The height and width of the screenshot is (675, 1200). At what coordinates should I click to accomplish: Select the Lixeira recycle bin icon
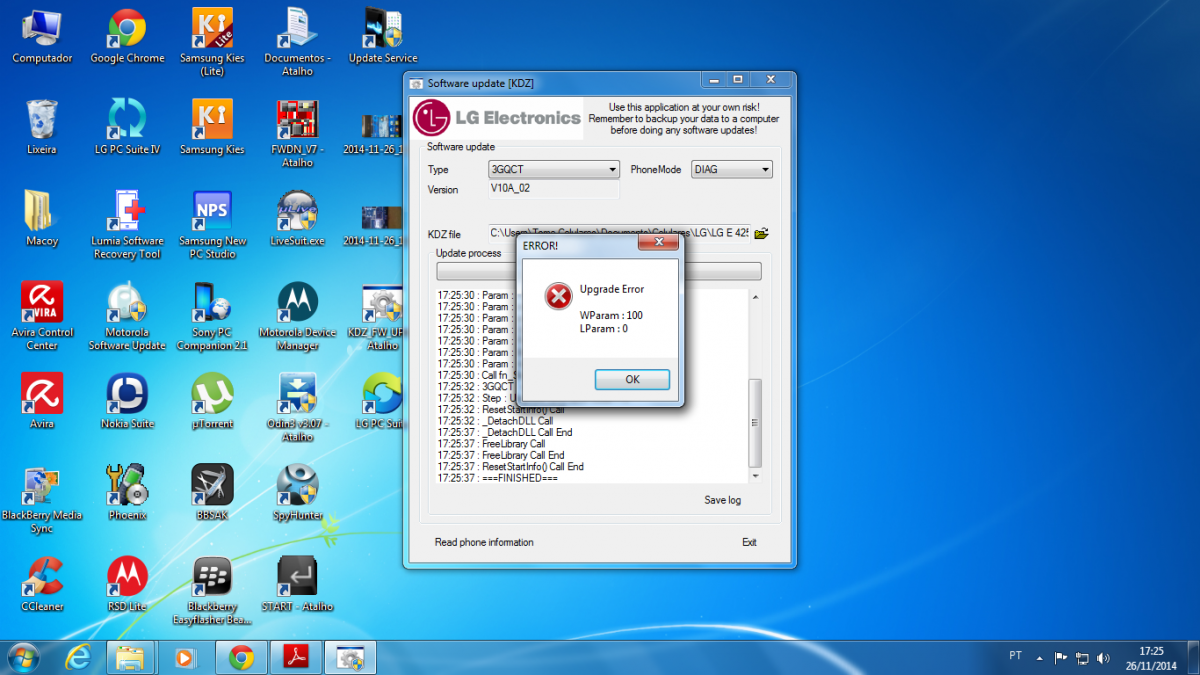click(42, 127)
